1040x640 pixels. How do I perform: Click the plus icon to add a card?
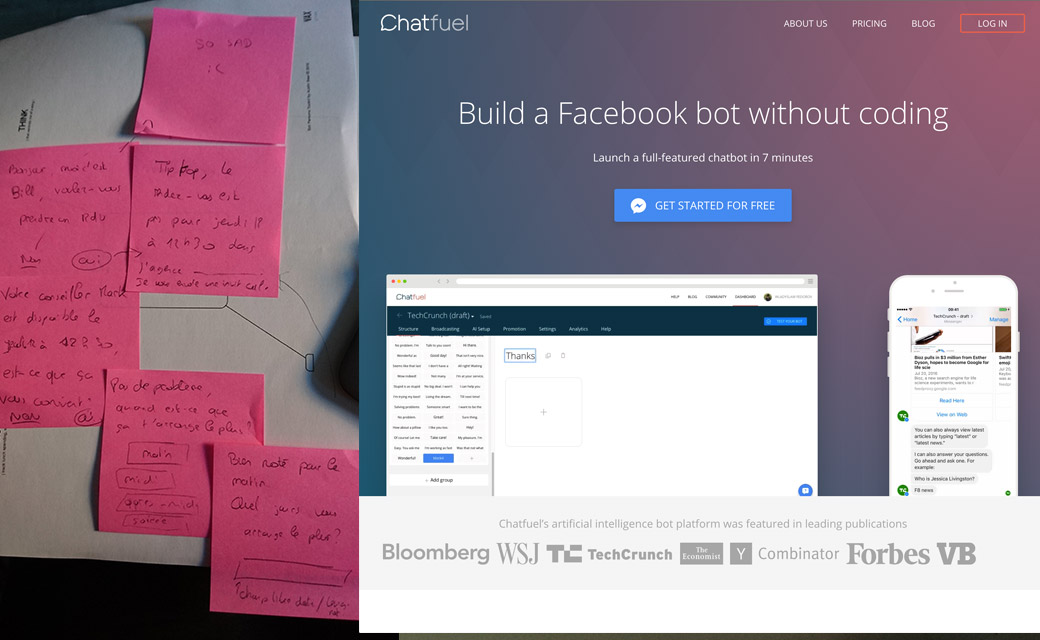[543, 411]
